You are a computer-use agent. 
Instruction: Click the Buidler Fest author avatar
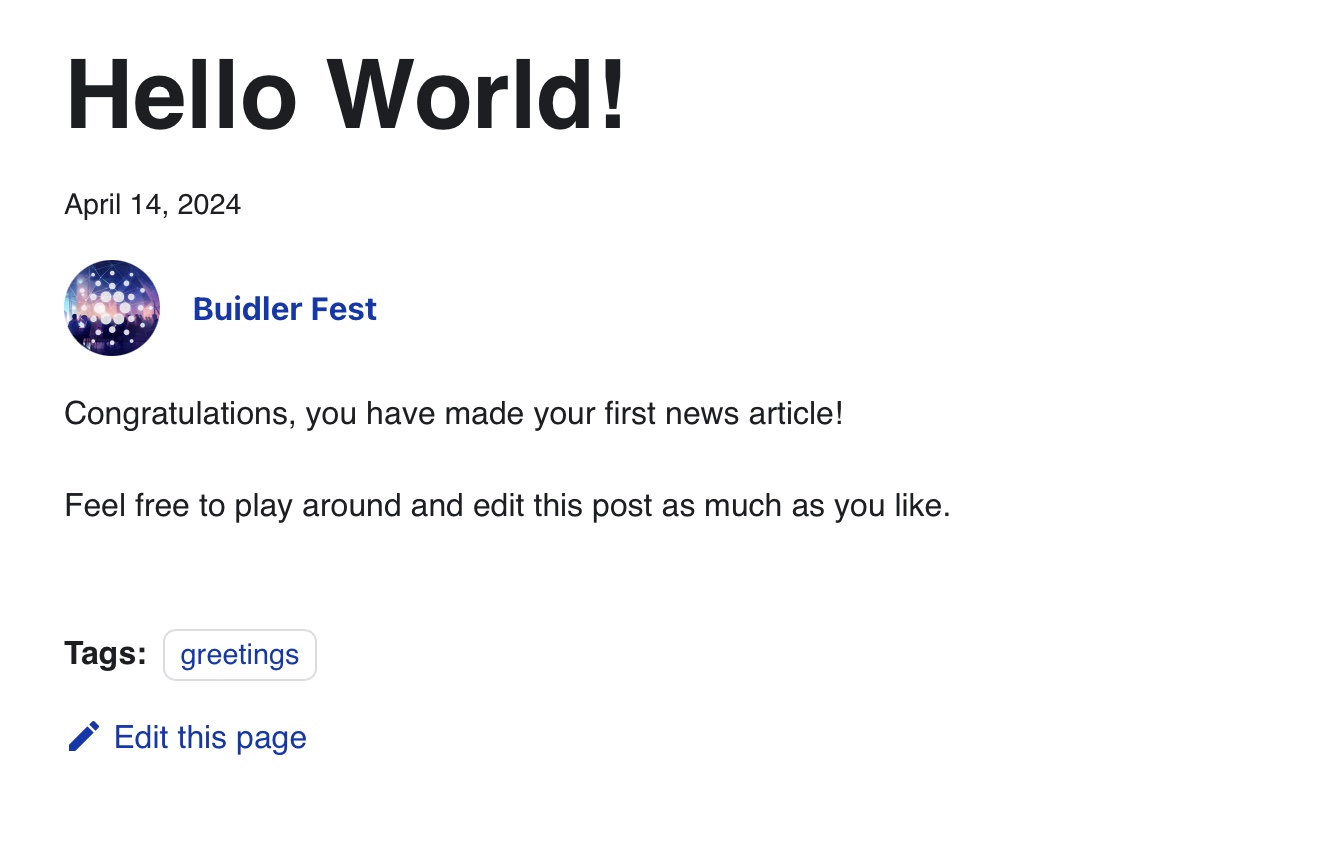(112, 308)
